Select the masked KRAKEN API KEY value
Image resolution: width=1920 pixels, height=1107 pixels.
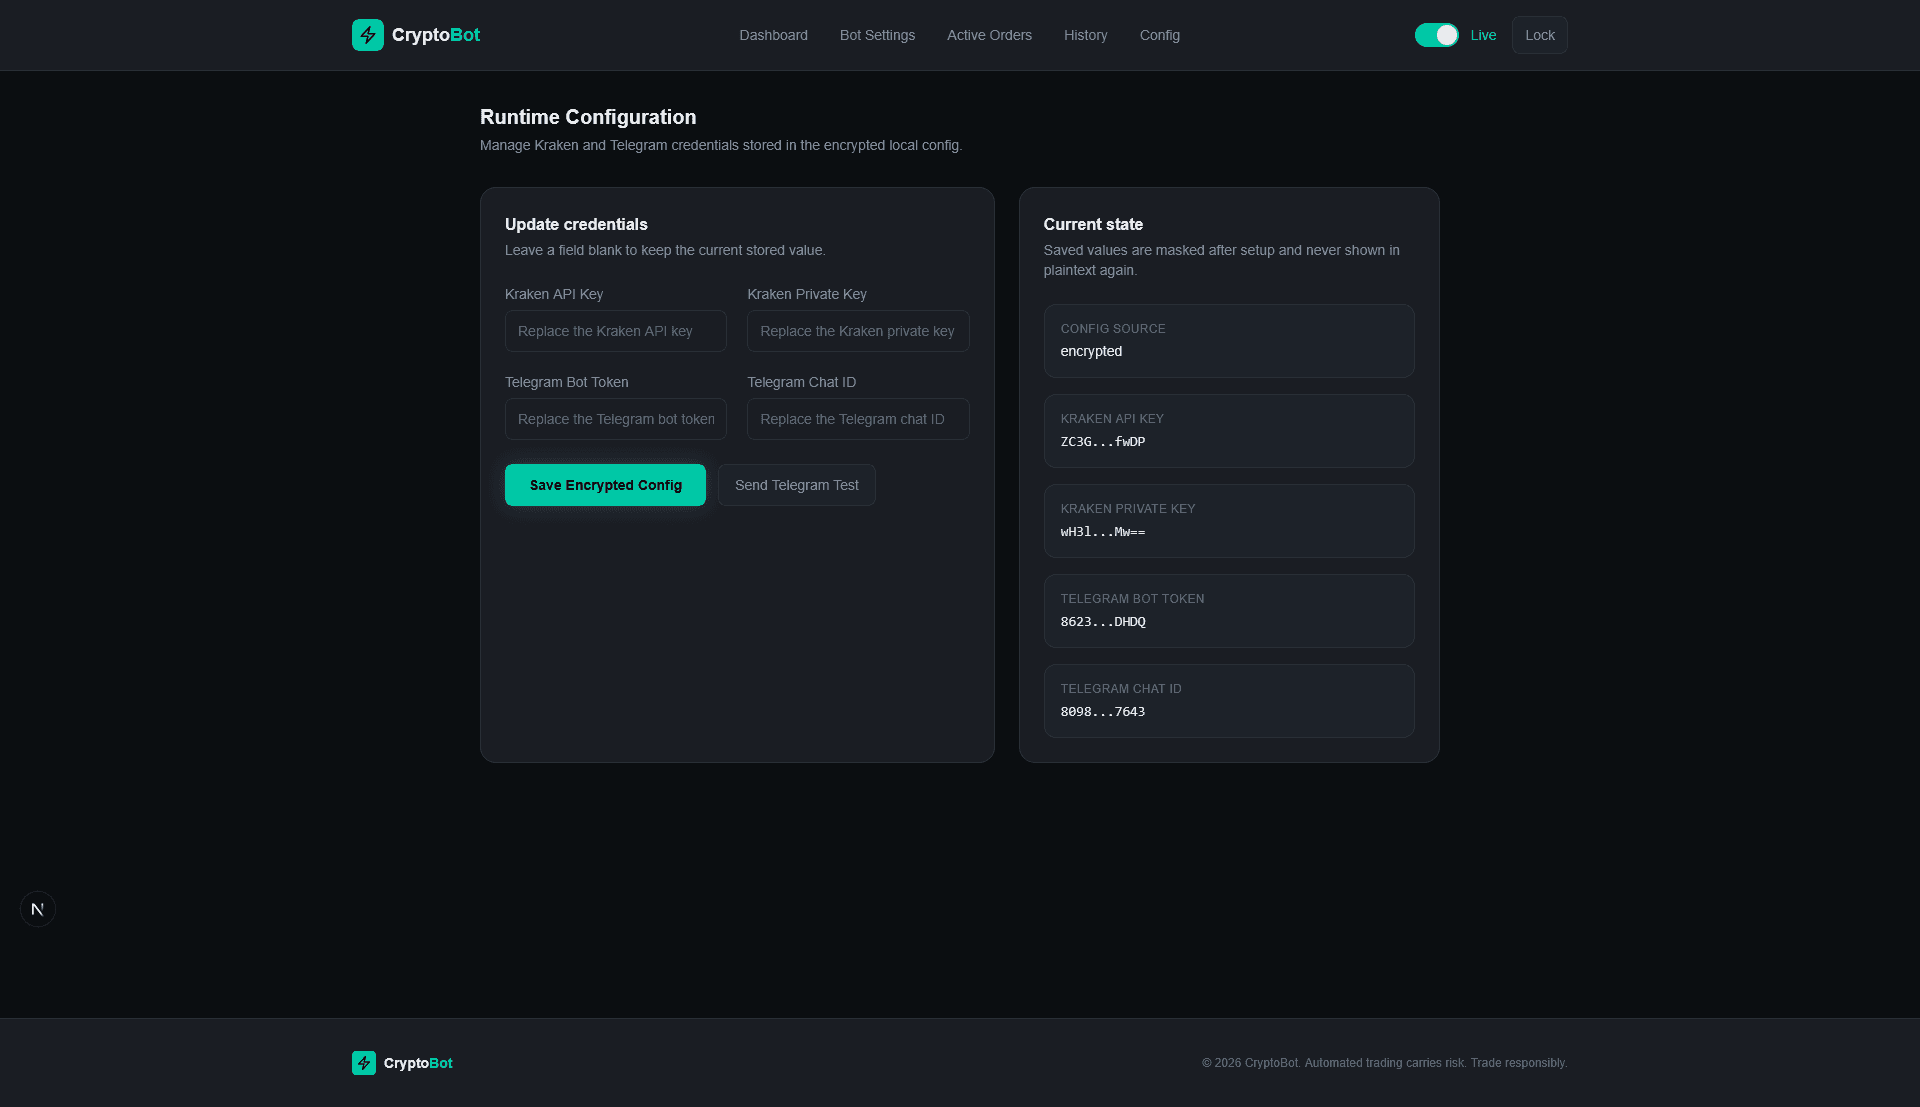tap(1102, 441)
